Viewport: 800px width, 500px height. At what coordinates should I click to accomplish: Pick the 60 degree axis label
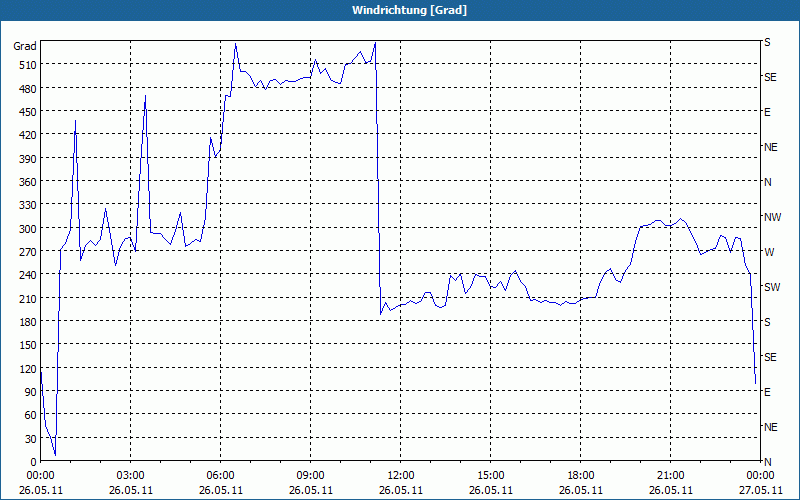pyautogui.click(x=31, y=415)
